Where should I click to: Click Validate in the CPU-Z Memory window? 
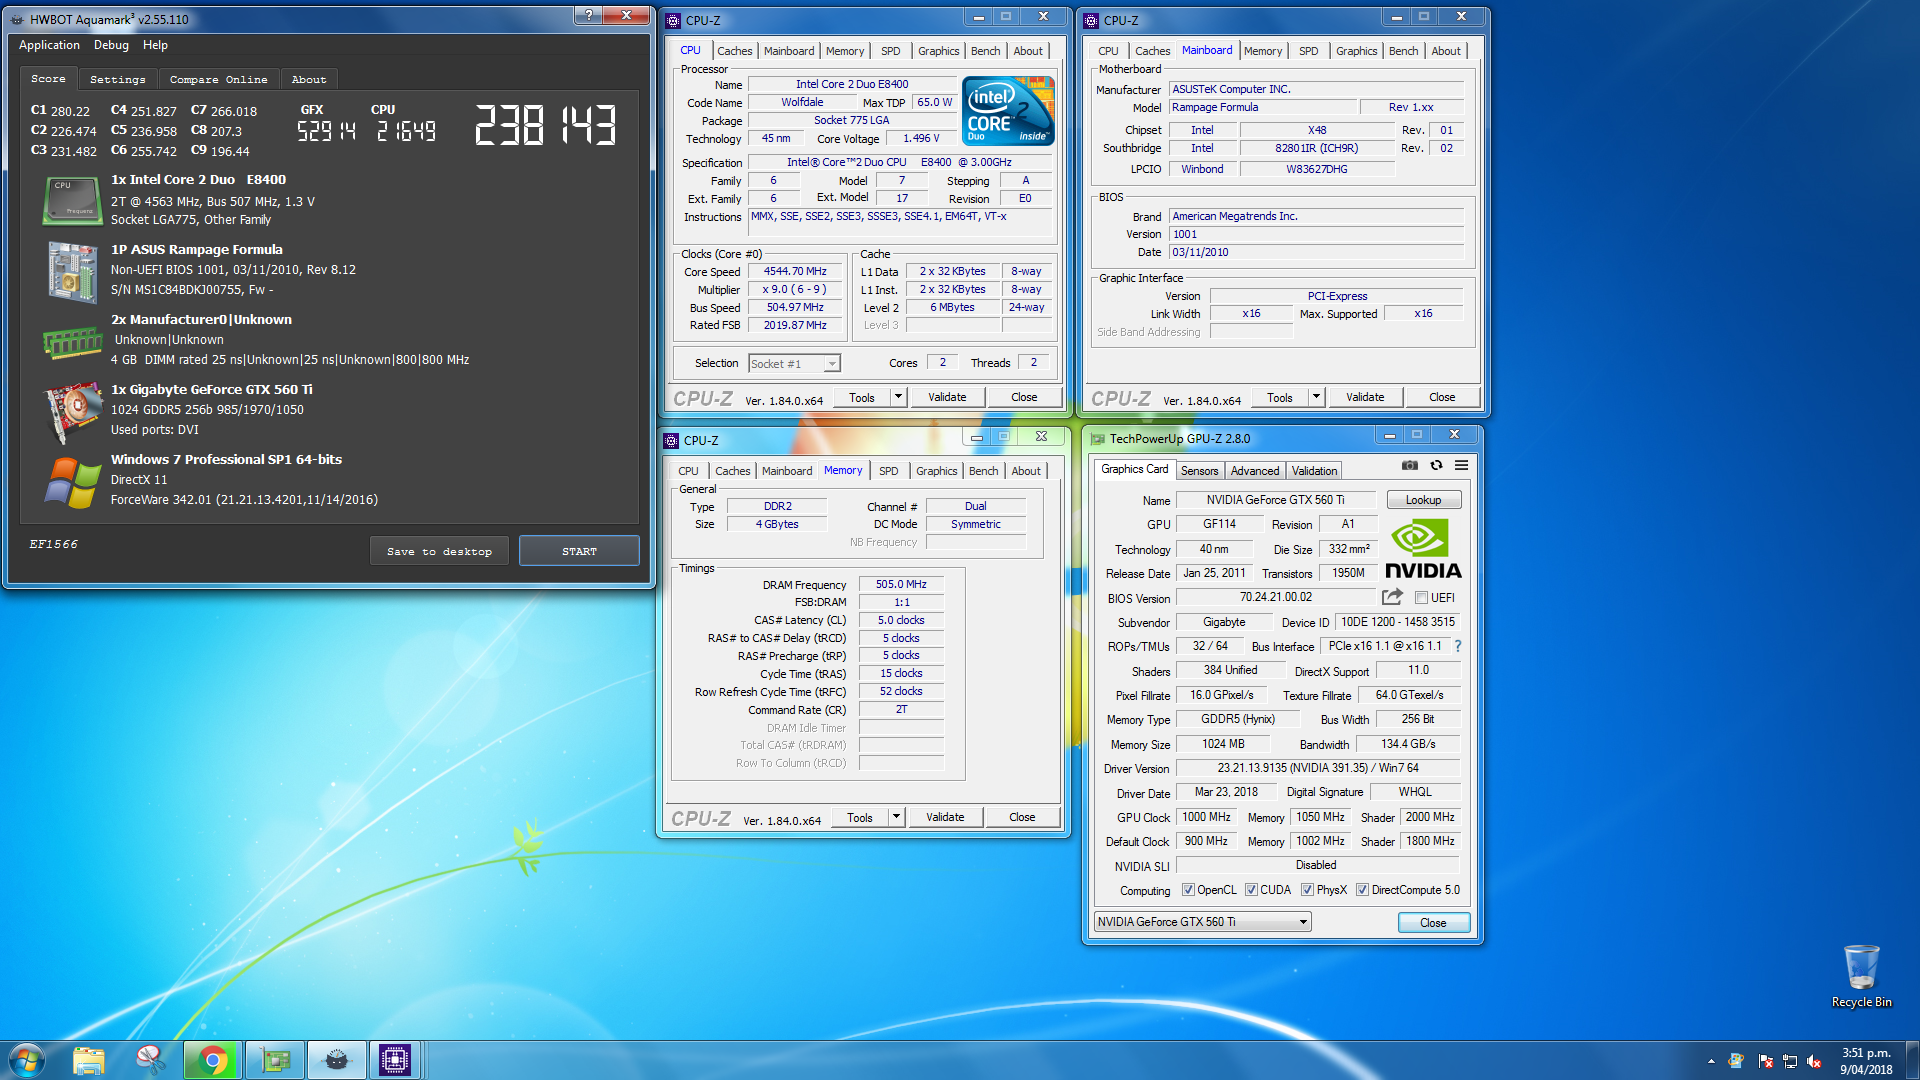coord(945,817)
